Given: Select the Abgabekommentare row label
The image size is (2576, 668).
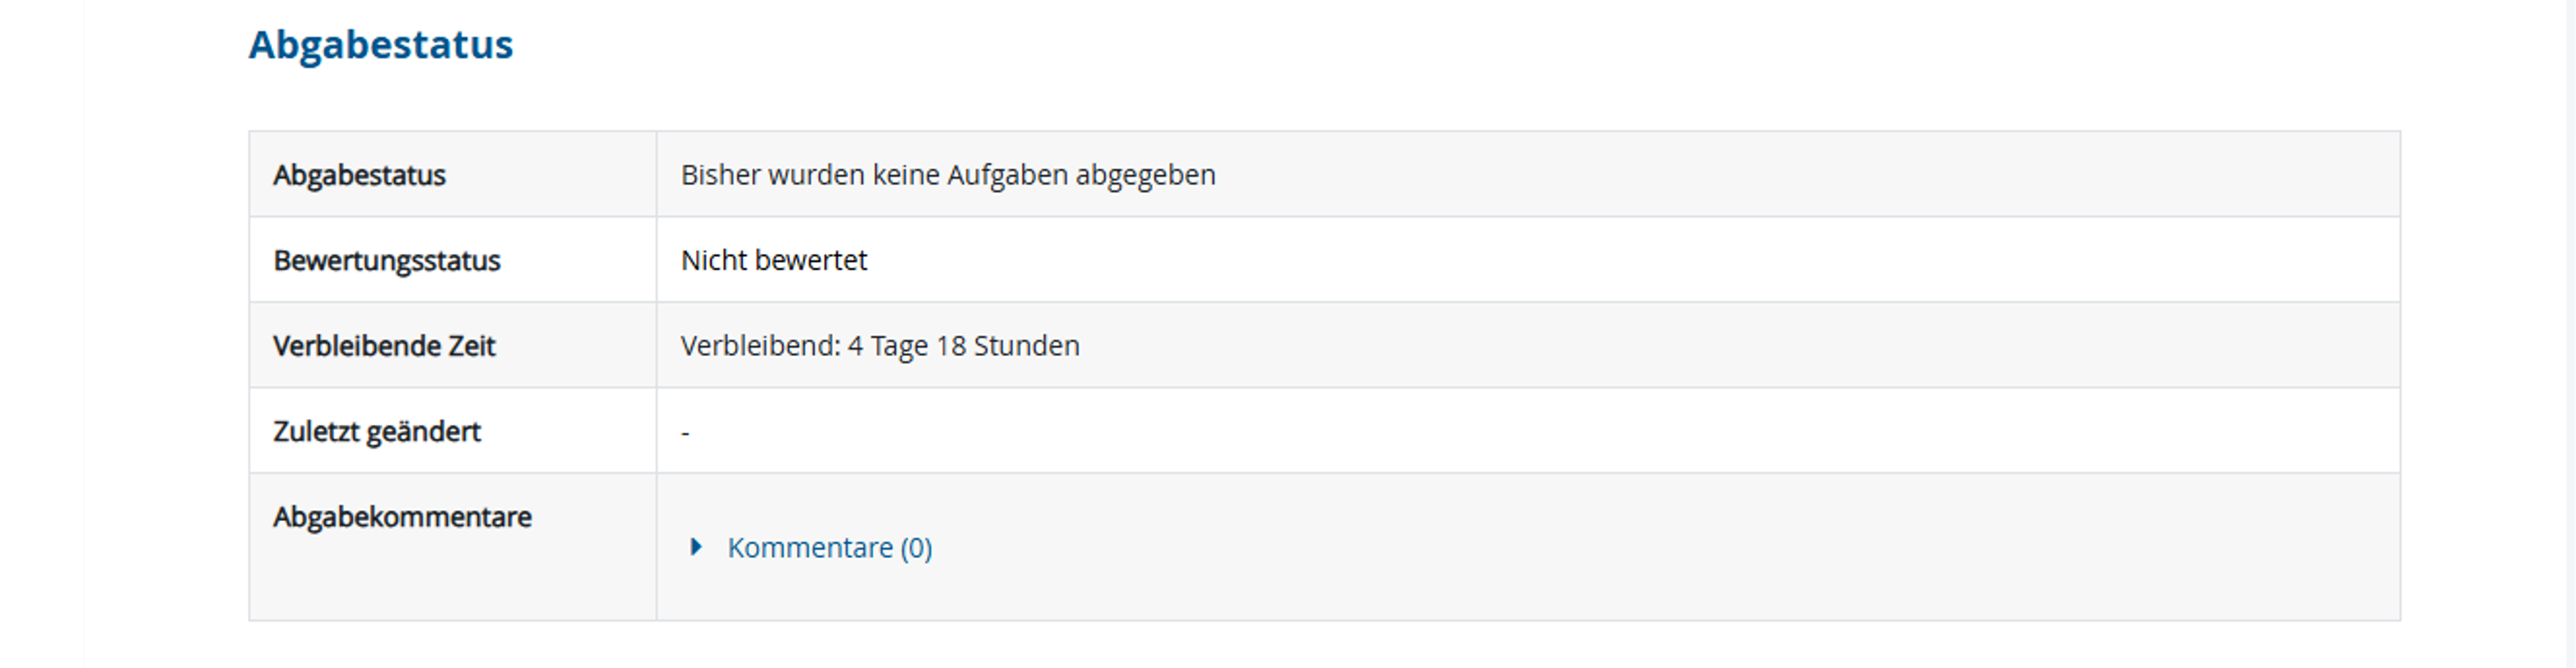Looking at the screenshot, I should pos(401,516).
